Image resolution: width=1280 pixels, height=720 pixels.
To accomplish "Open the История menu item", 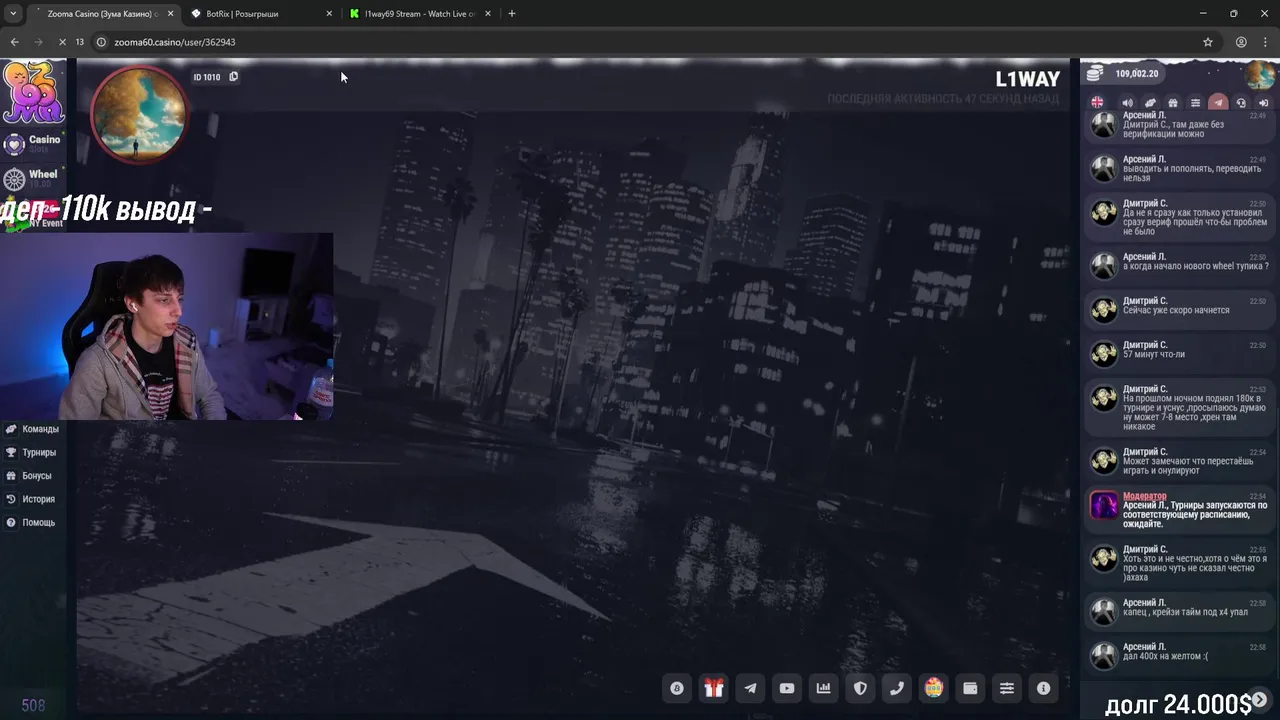I will 31,499.
